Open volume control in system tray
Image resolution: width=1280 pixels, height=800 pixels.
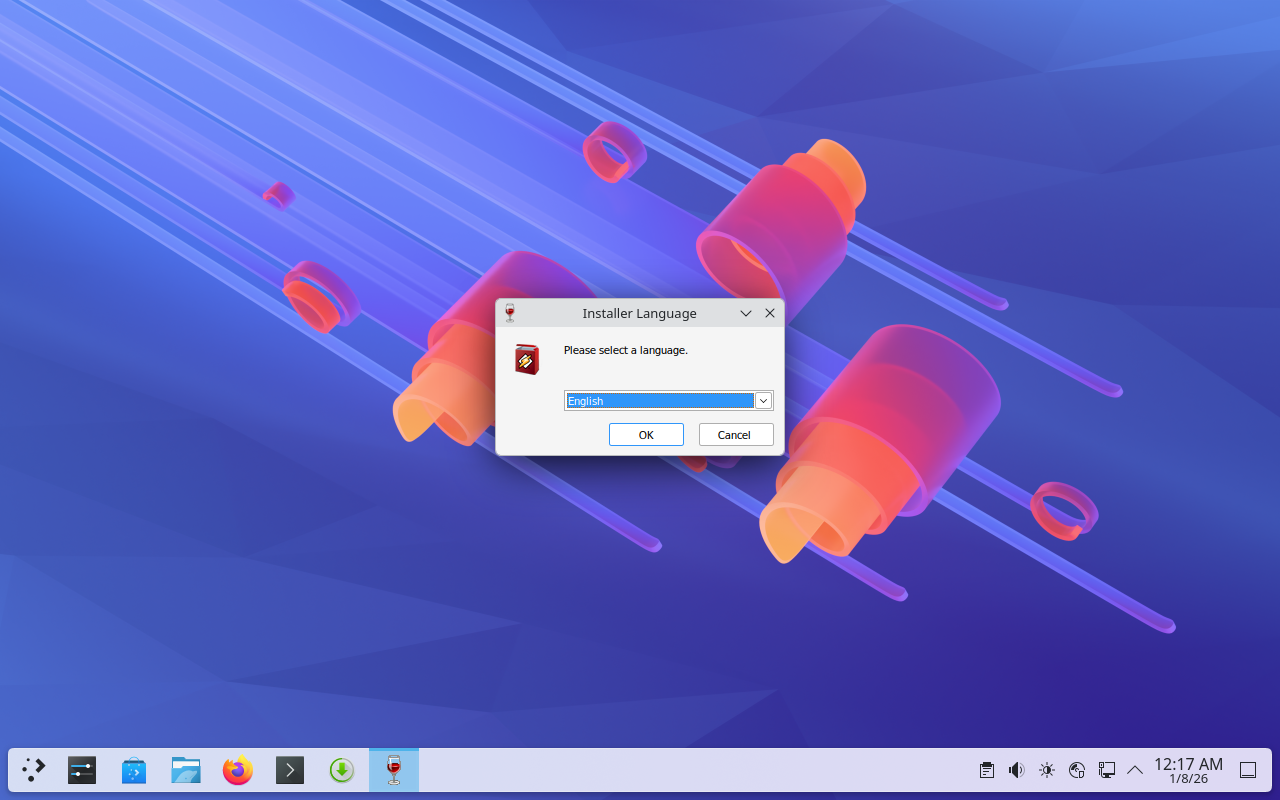[1017, 770]
